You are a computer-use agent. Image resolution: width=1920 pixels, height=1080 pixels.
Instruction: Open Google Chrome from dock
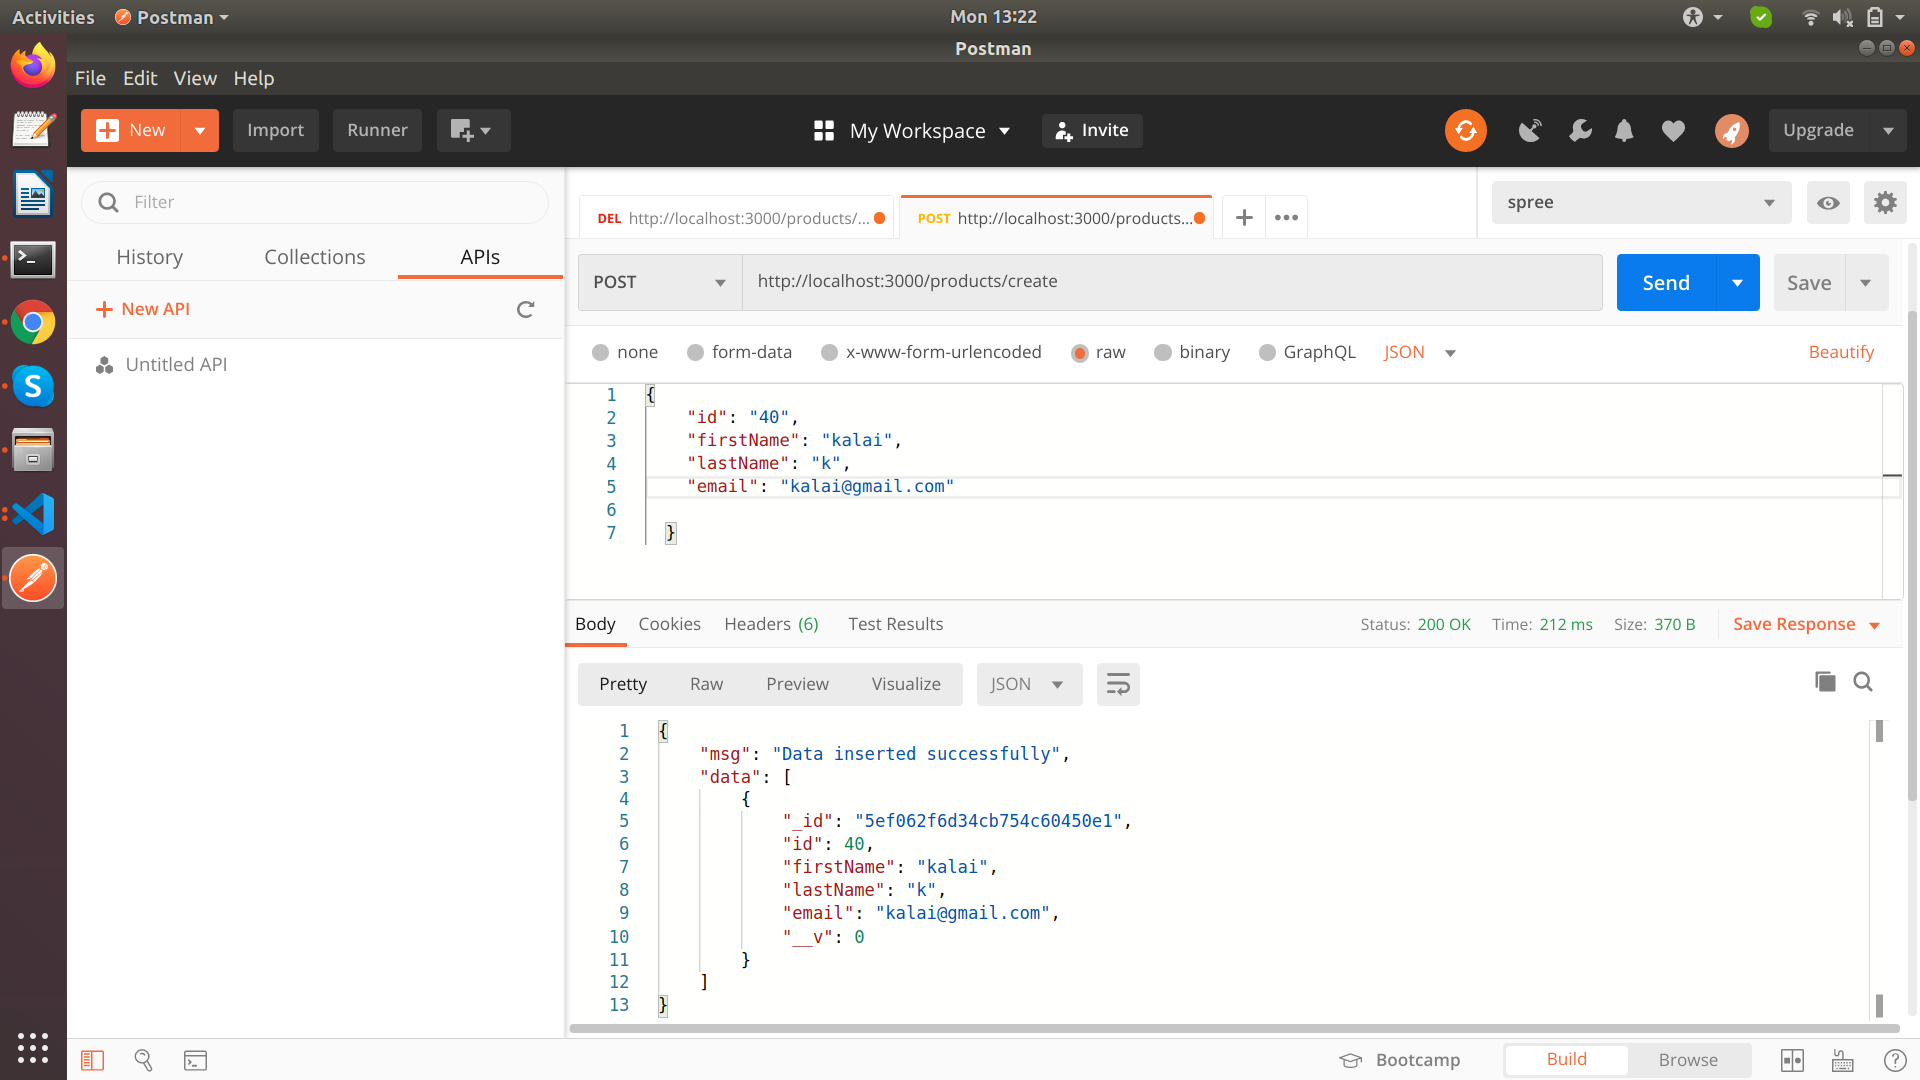coord(33,322)
